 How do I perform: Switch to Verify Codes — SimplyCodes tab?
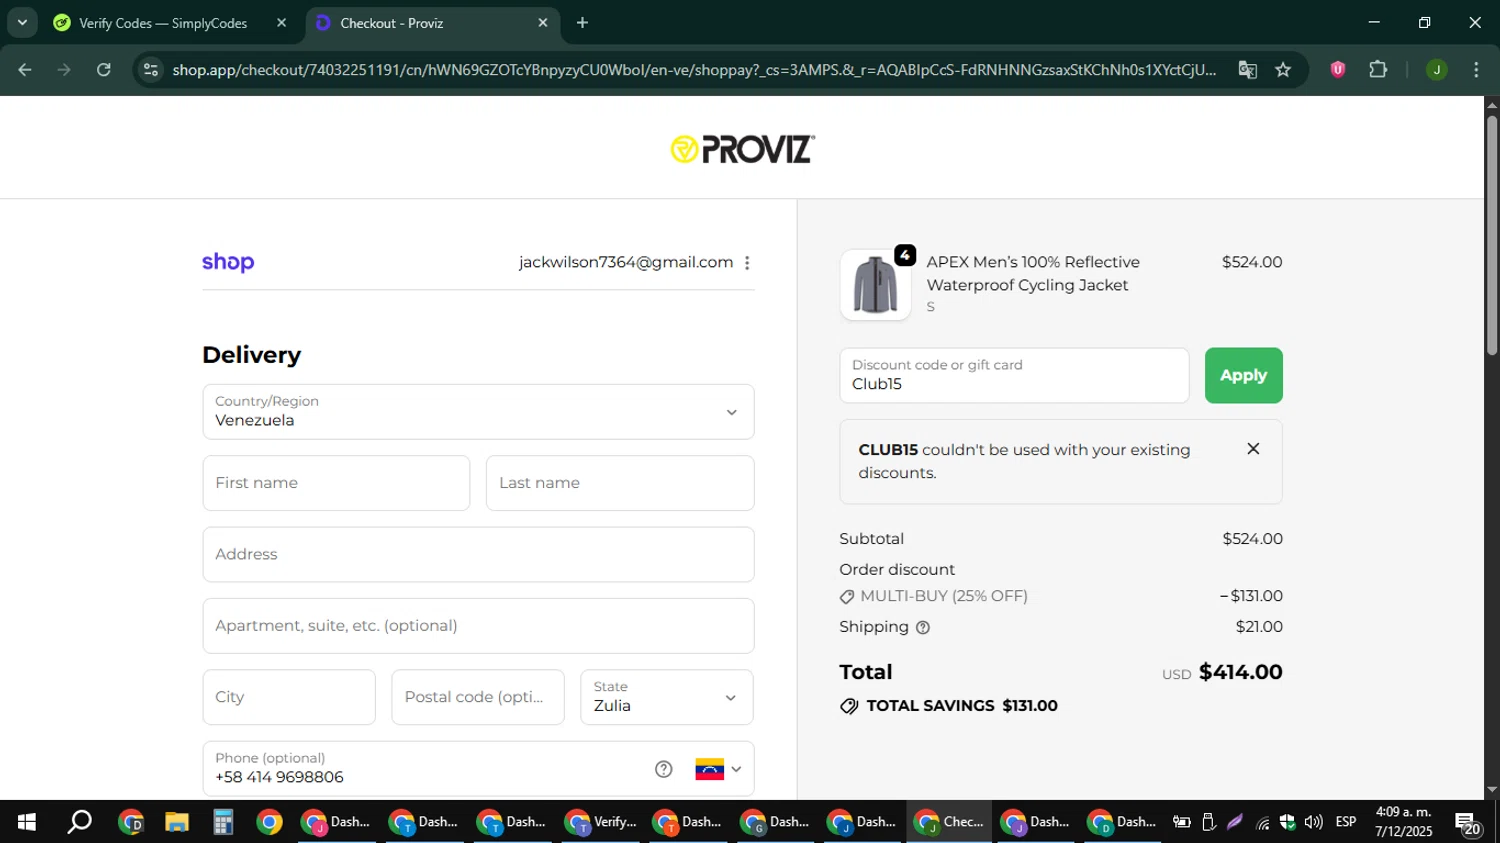click(162, 23)
